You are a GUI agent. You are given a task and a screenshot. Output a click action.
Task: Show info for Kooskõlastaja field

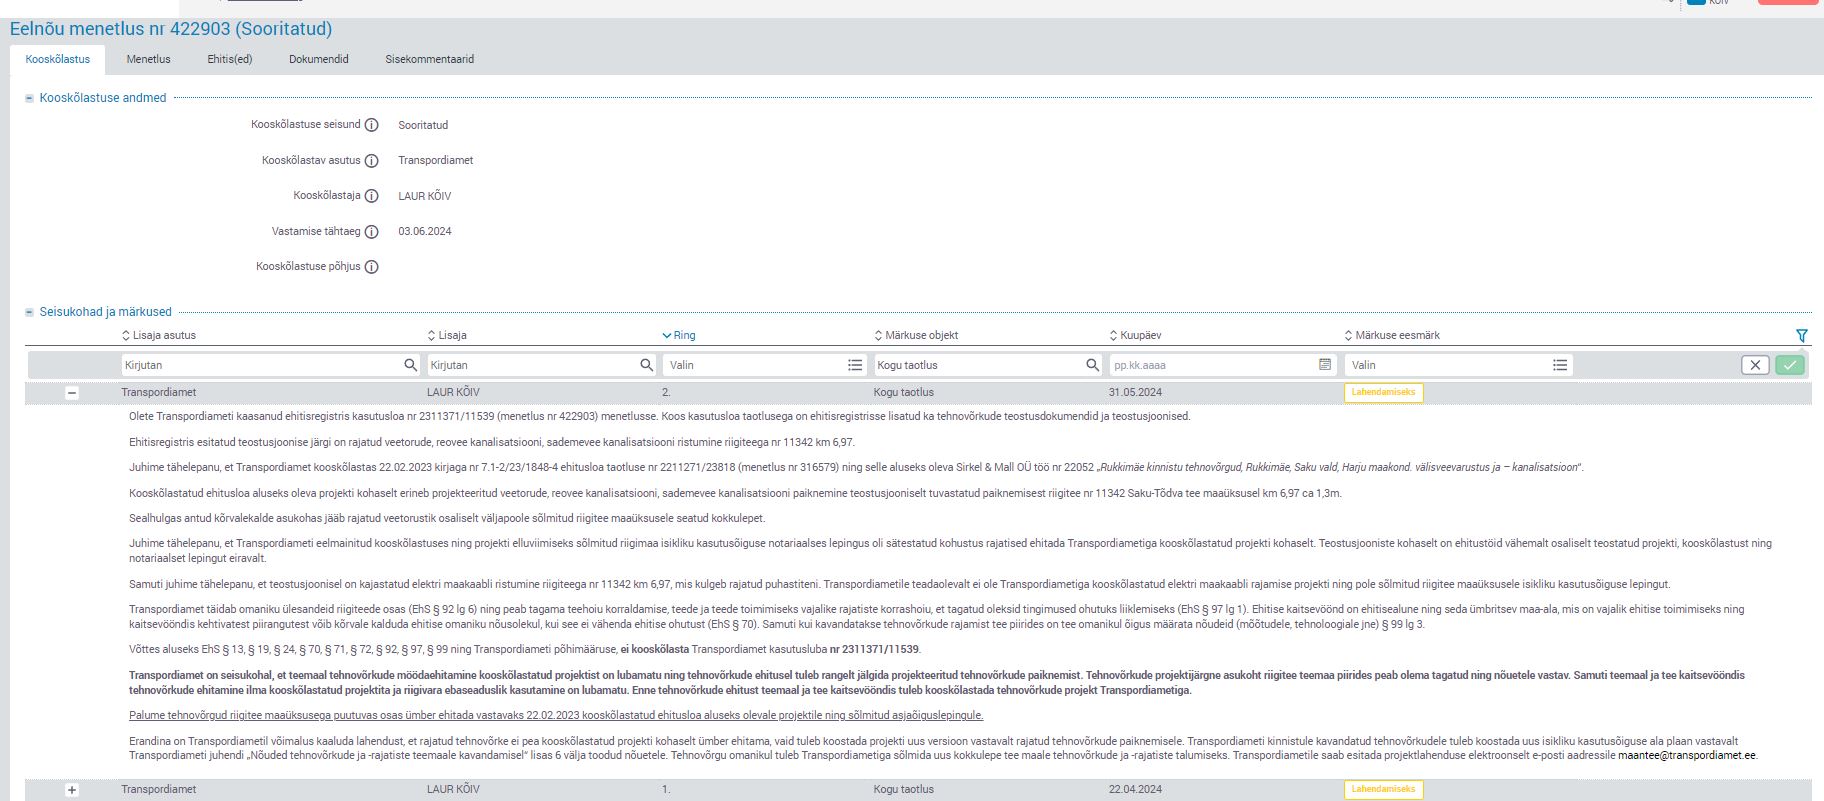[371, 196]
